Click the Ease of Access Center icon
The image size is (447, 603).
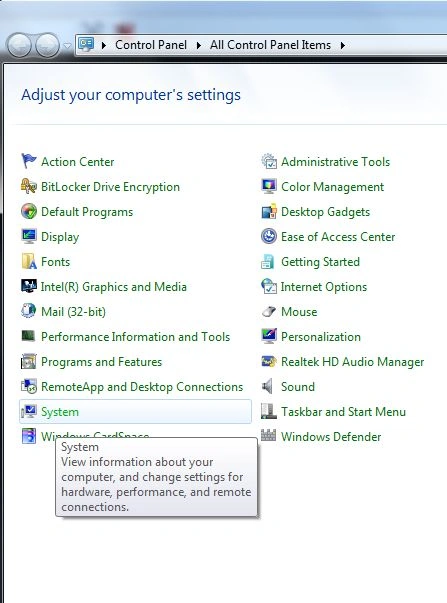pyautogui.click(x=269, y=236)
